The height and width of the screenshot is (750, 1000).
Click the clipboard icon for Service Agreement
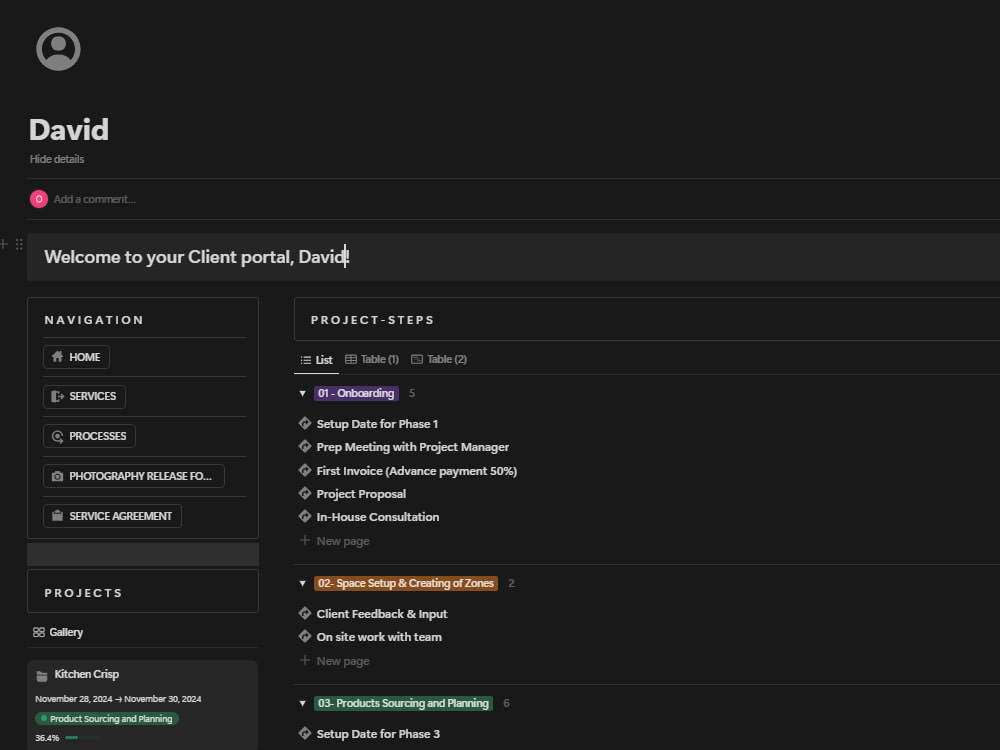click(x=57, y=516)
